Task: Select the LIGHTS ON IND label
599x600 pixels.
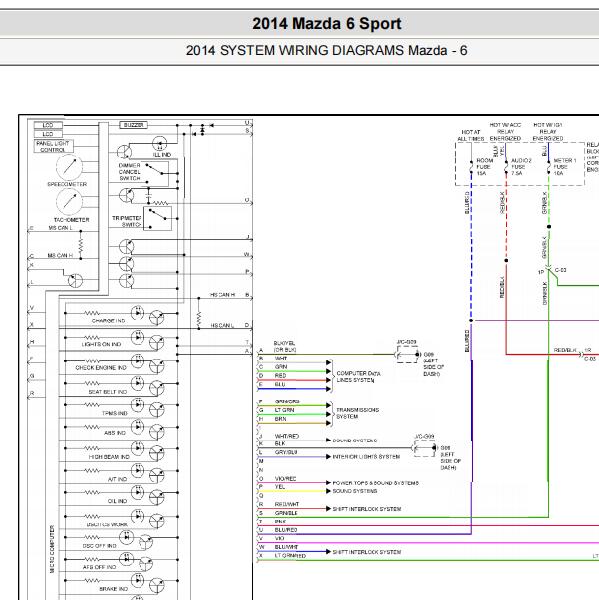Action: click(x=101, y=344)
